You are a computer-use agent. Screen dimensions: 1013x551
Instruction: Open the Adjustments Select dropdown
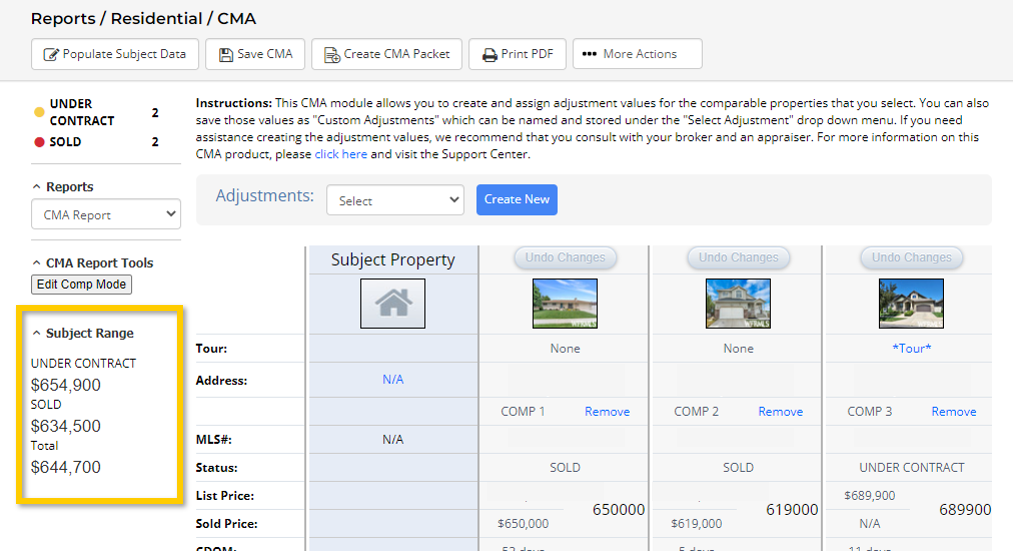point(395,200)
